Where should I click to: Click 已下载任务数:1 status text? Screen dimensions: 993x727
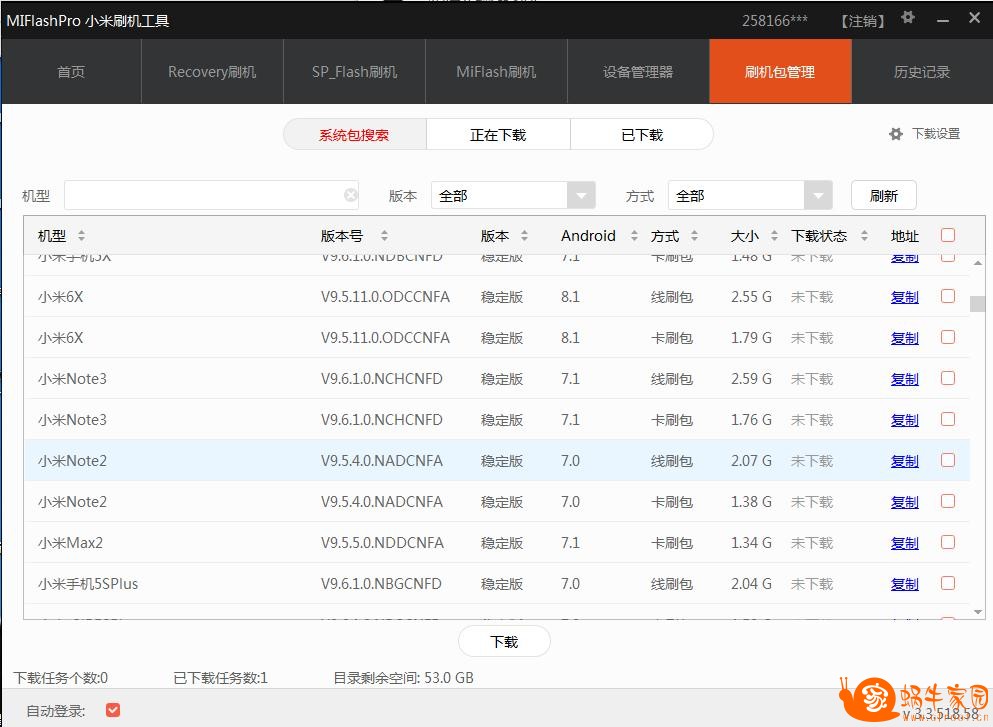pos(220,678)
